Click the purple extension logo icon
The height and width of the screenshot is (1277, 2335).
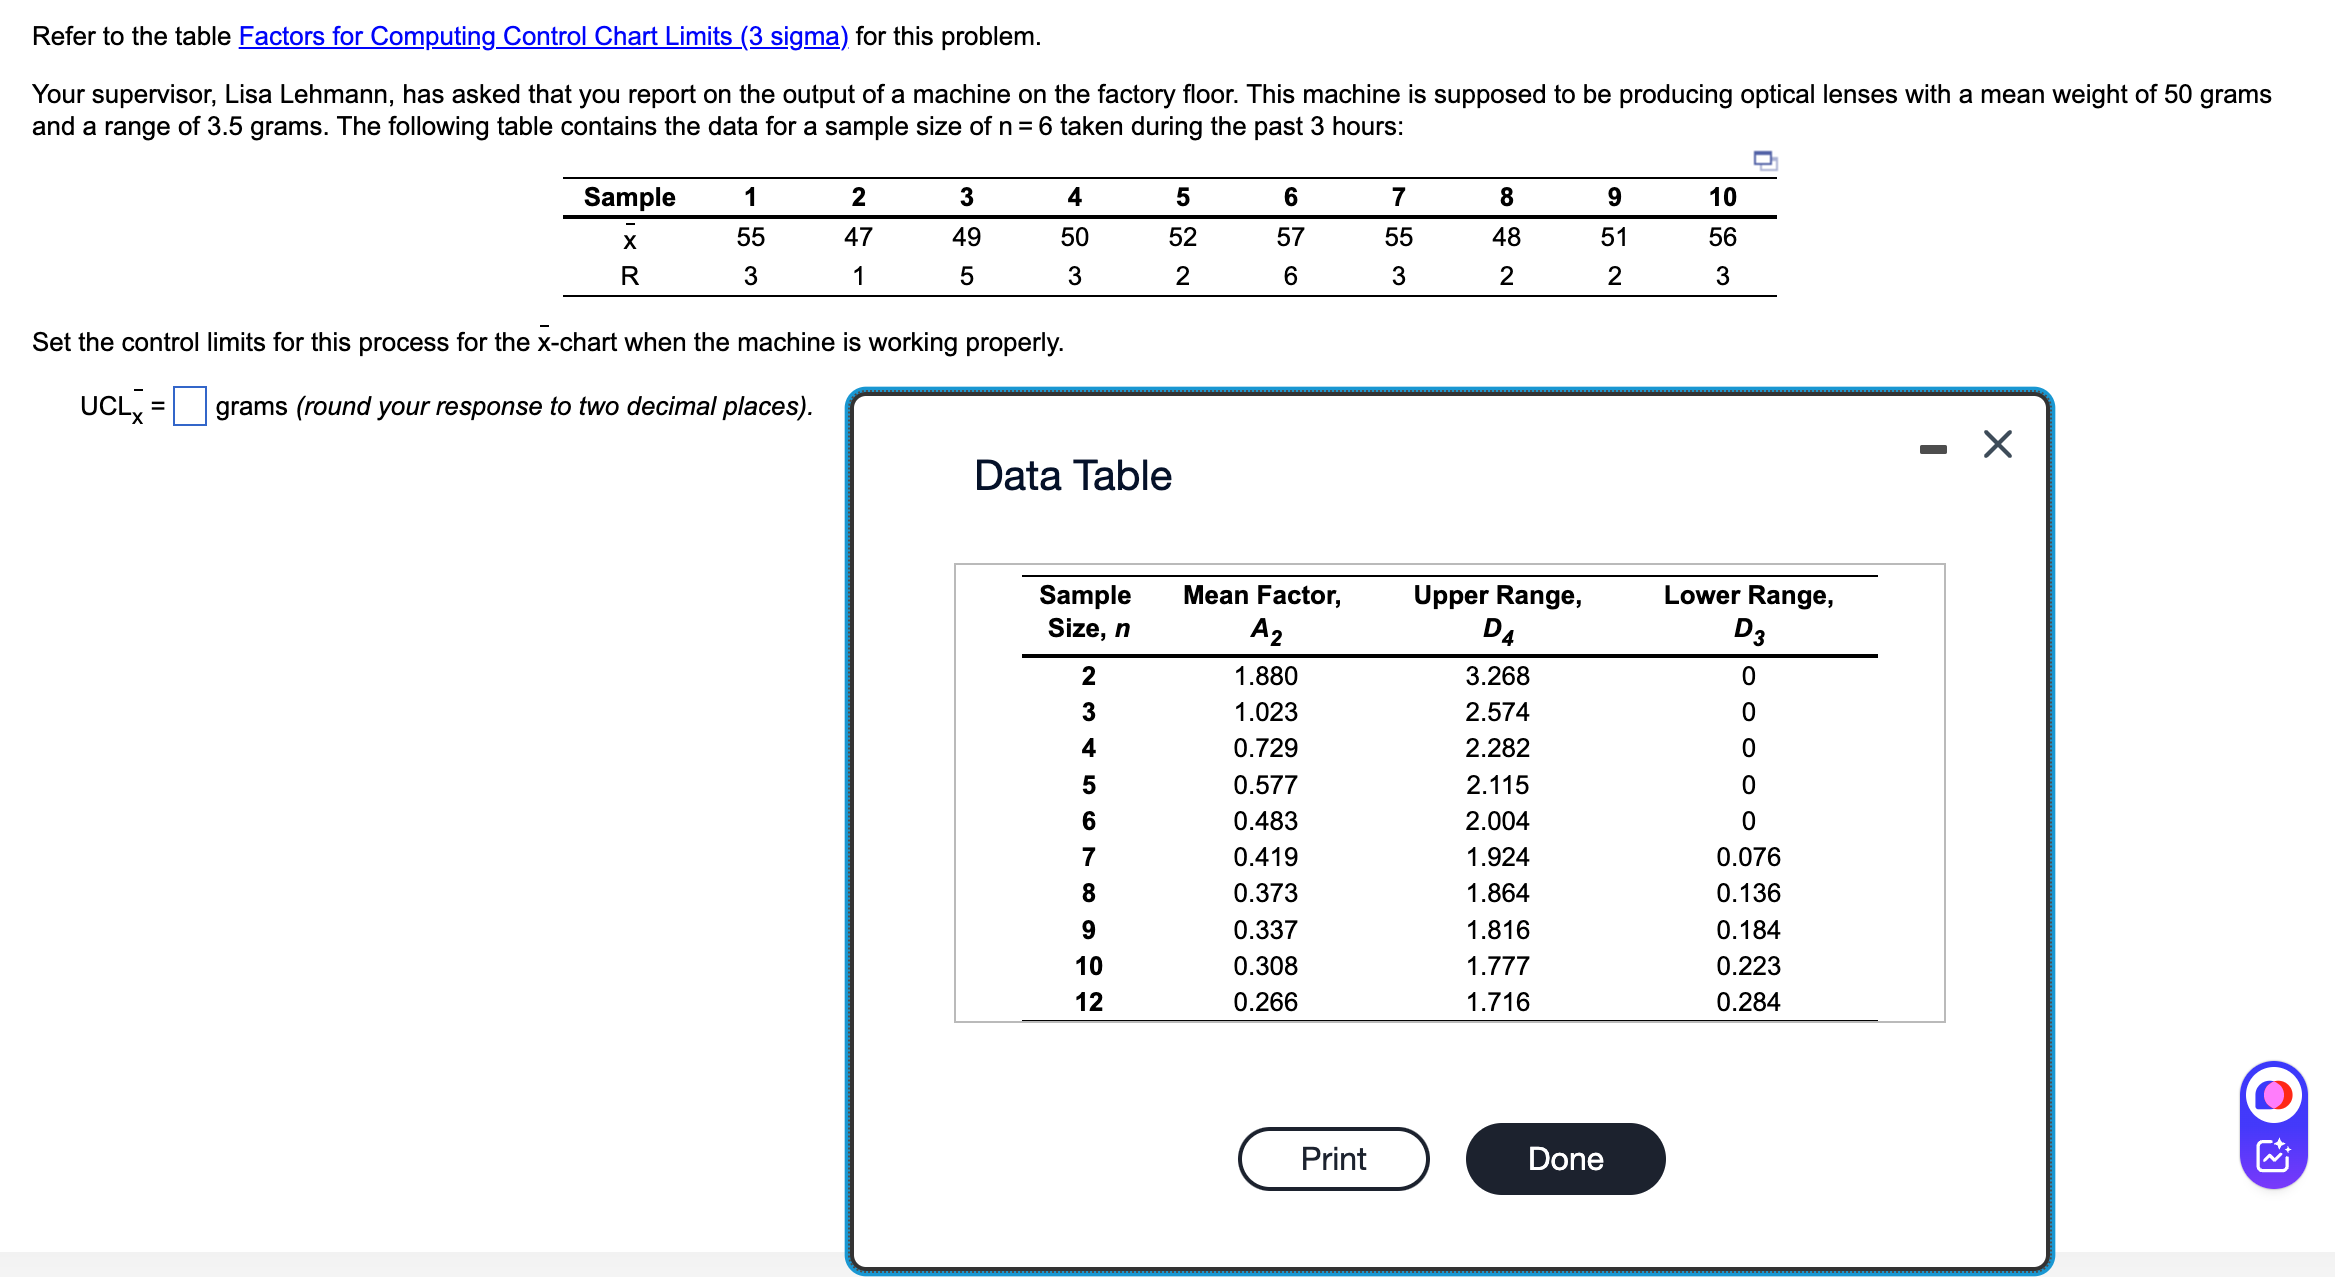coord(2274,1093)
